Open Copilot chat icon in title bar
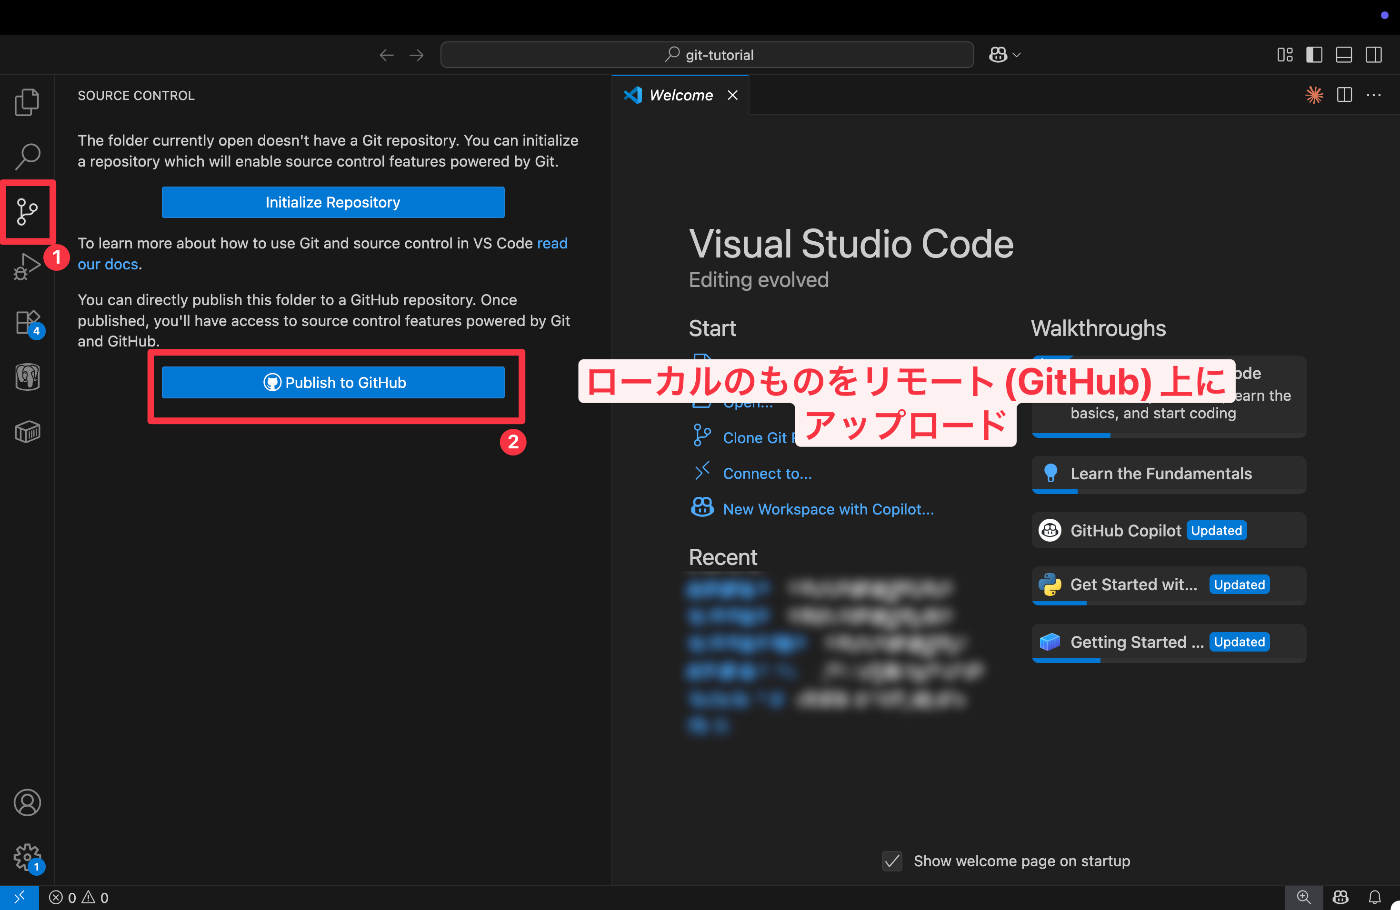The width and height of the screenshot is (1400, 910). pyautogui.click(x=998, y=55)
